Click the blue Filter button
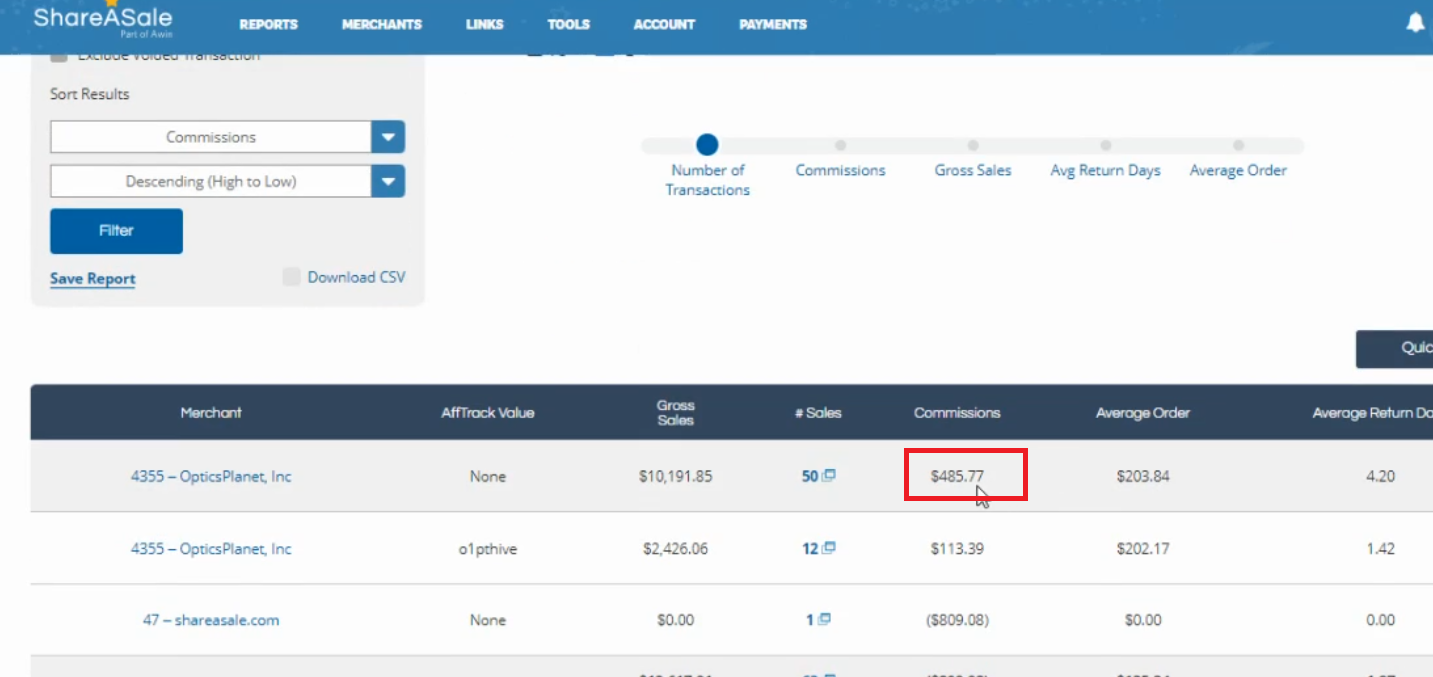This screenshot has width=1433, height=677. coord(116,231)
